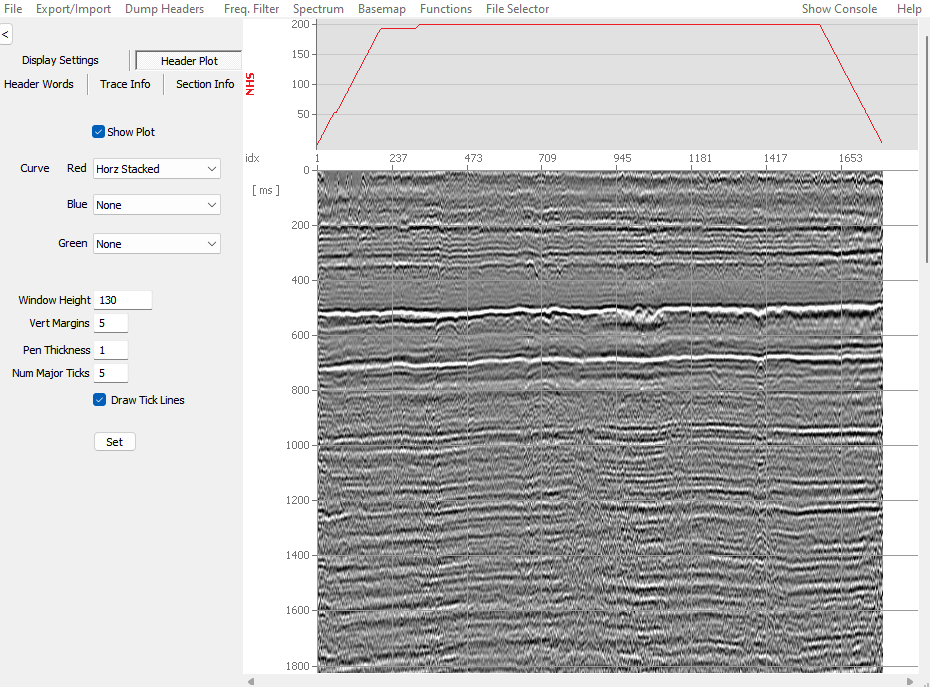The height and width of the screenshot is (687, 930).
Task: Expand the Blue curve dropdown
Action: (x=157, y=205)
